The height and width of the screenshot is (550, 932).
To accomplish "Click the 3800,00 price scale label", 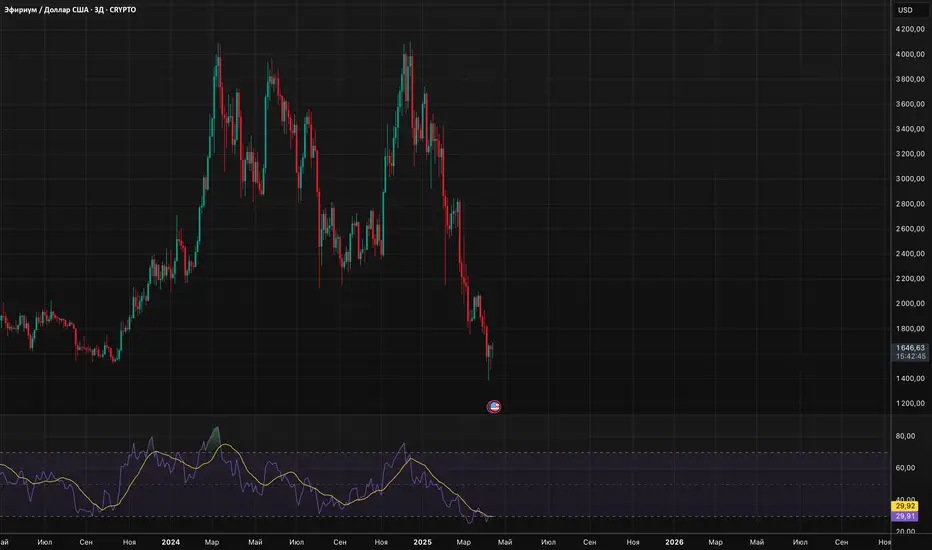I will pyautogui.click(x=910, y=79).
